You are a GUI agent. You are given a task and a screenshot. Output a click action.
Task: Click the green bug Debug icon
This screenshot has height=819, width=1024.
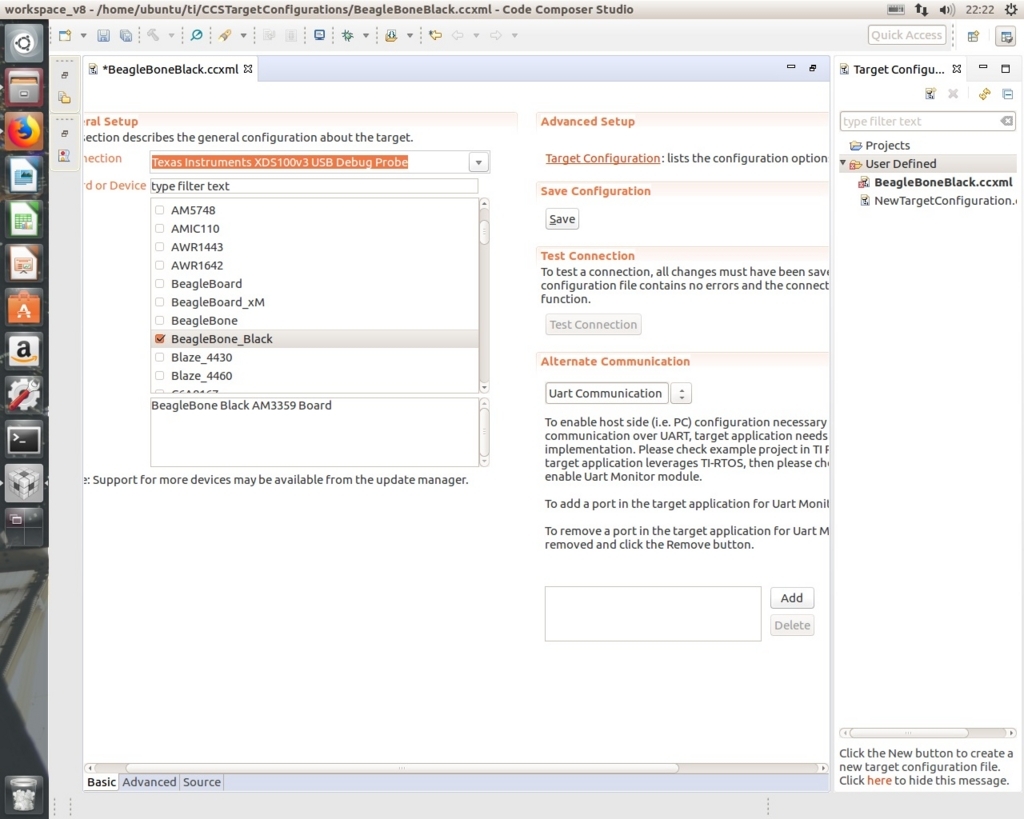pos(348,35)
